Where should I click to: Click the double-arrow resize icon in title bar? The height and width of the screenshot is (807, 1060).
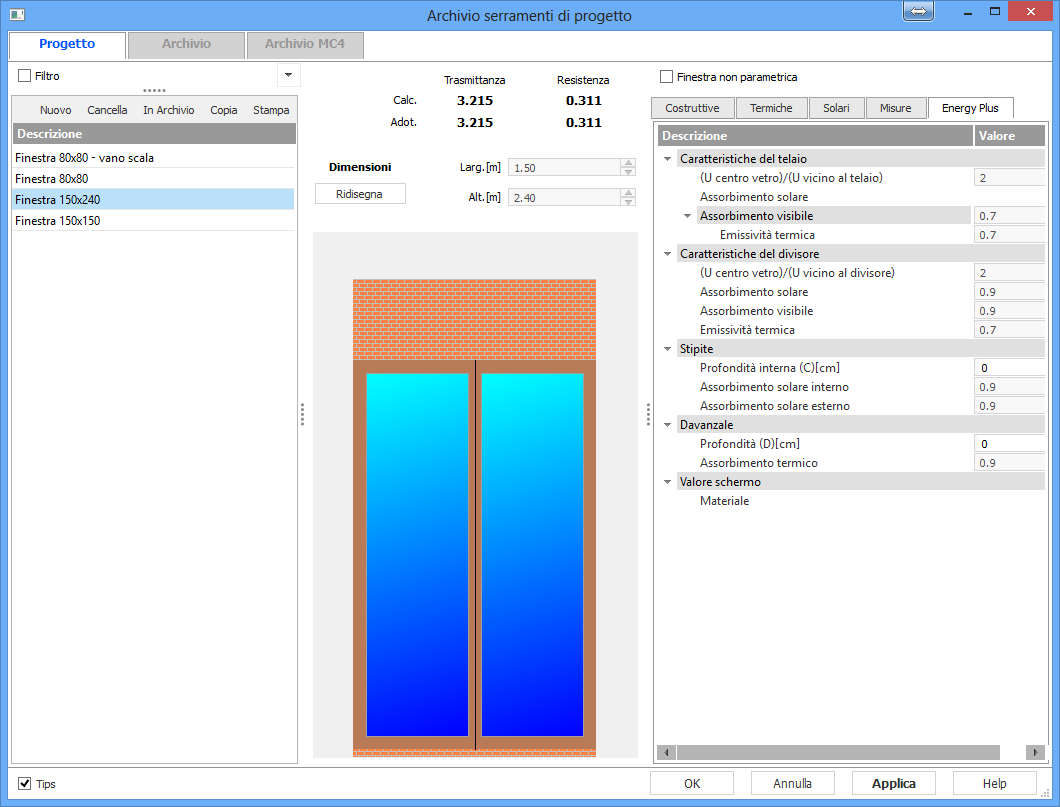click(918, 11)
